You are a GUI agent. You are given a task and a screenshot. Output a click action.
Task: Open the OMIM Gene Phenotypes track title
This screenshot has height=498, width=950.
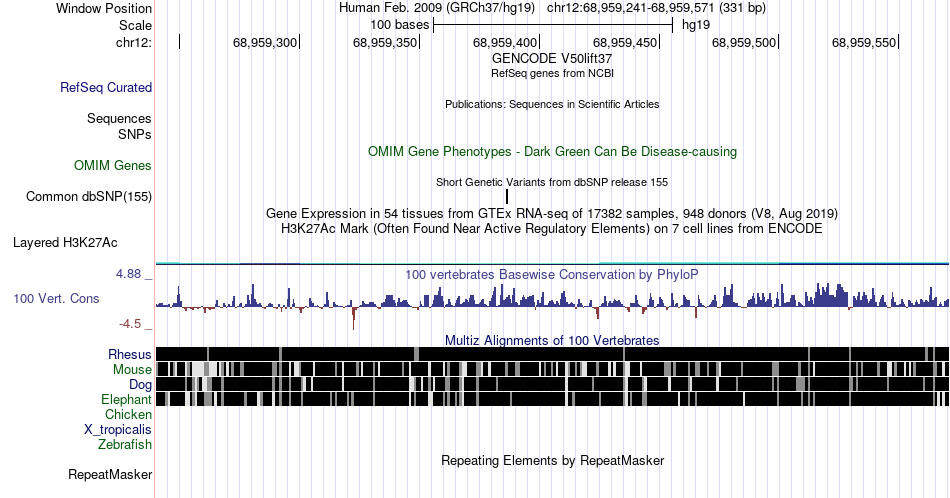[552, 151]
